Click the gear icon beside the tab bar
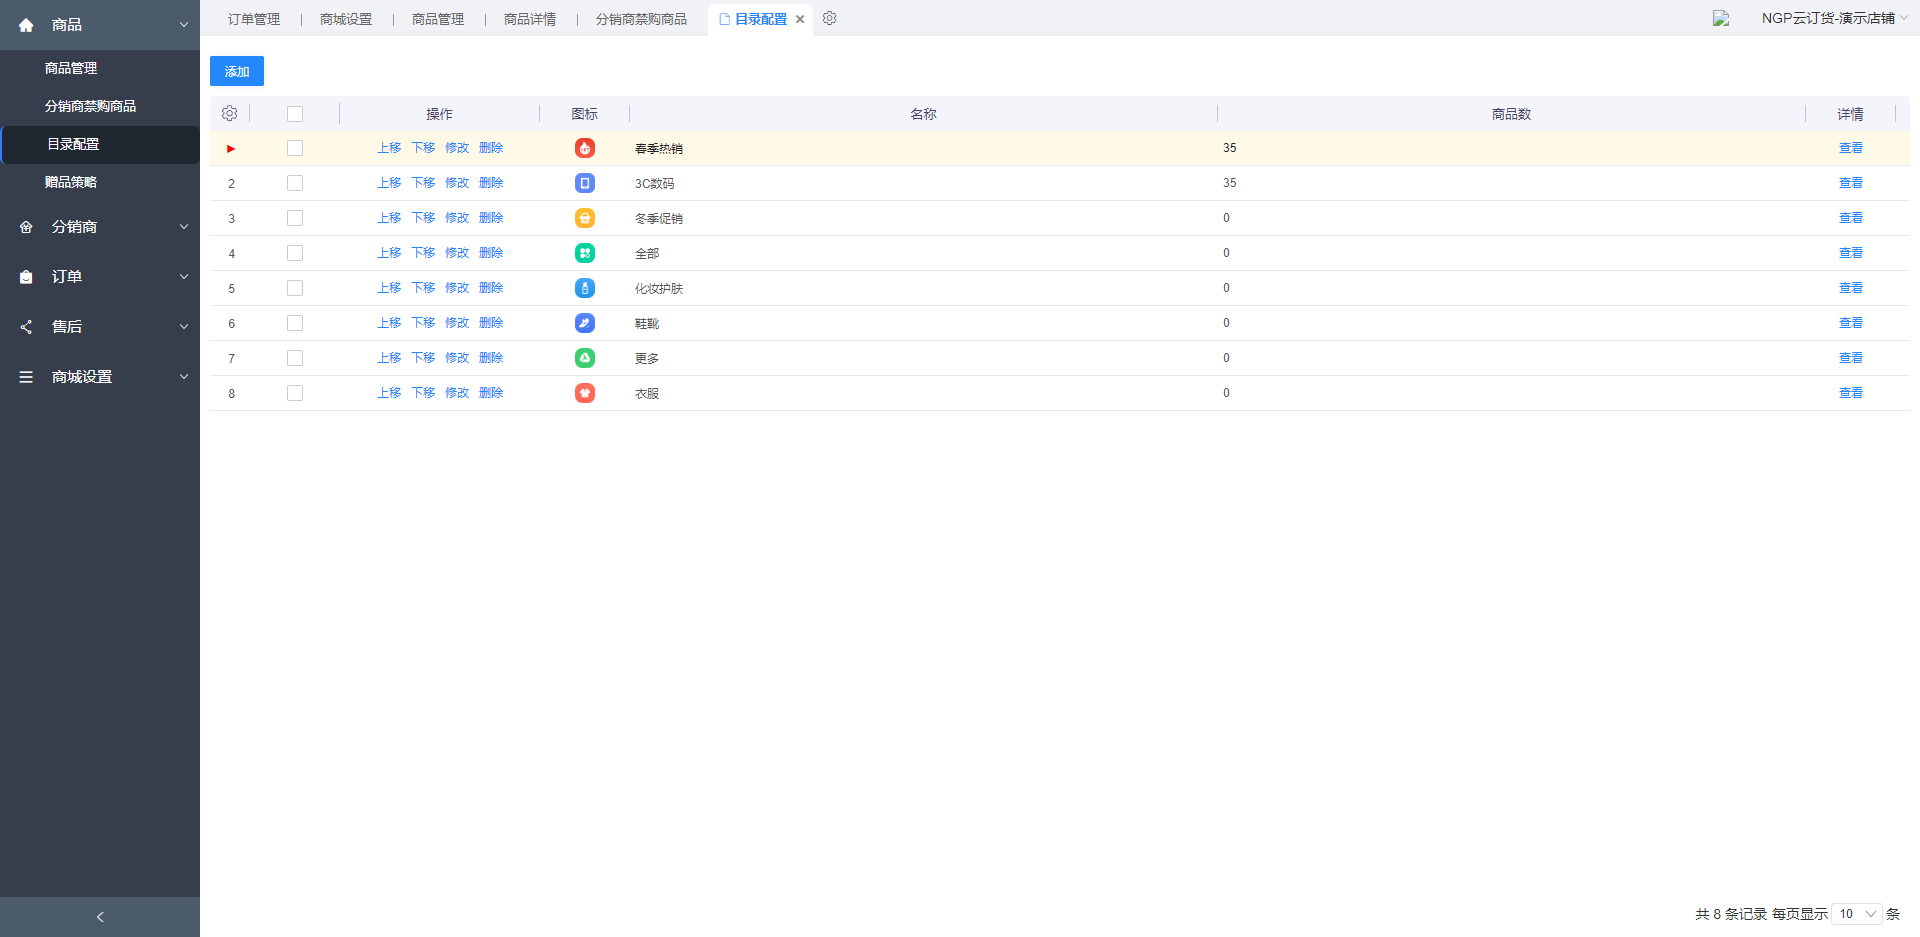Viewport: 1920px width, 937px height. point(829,19)
